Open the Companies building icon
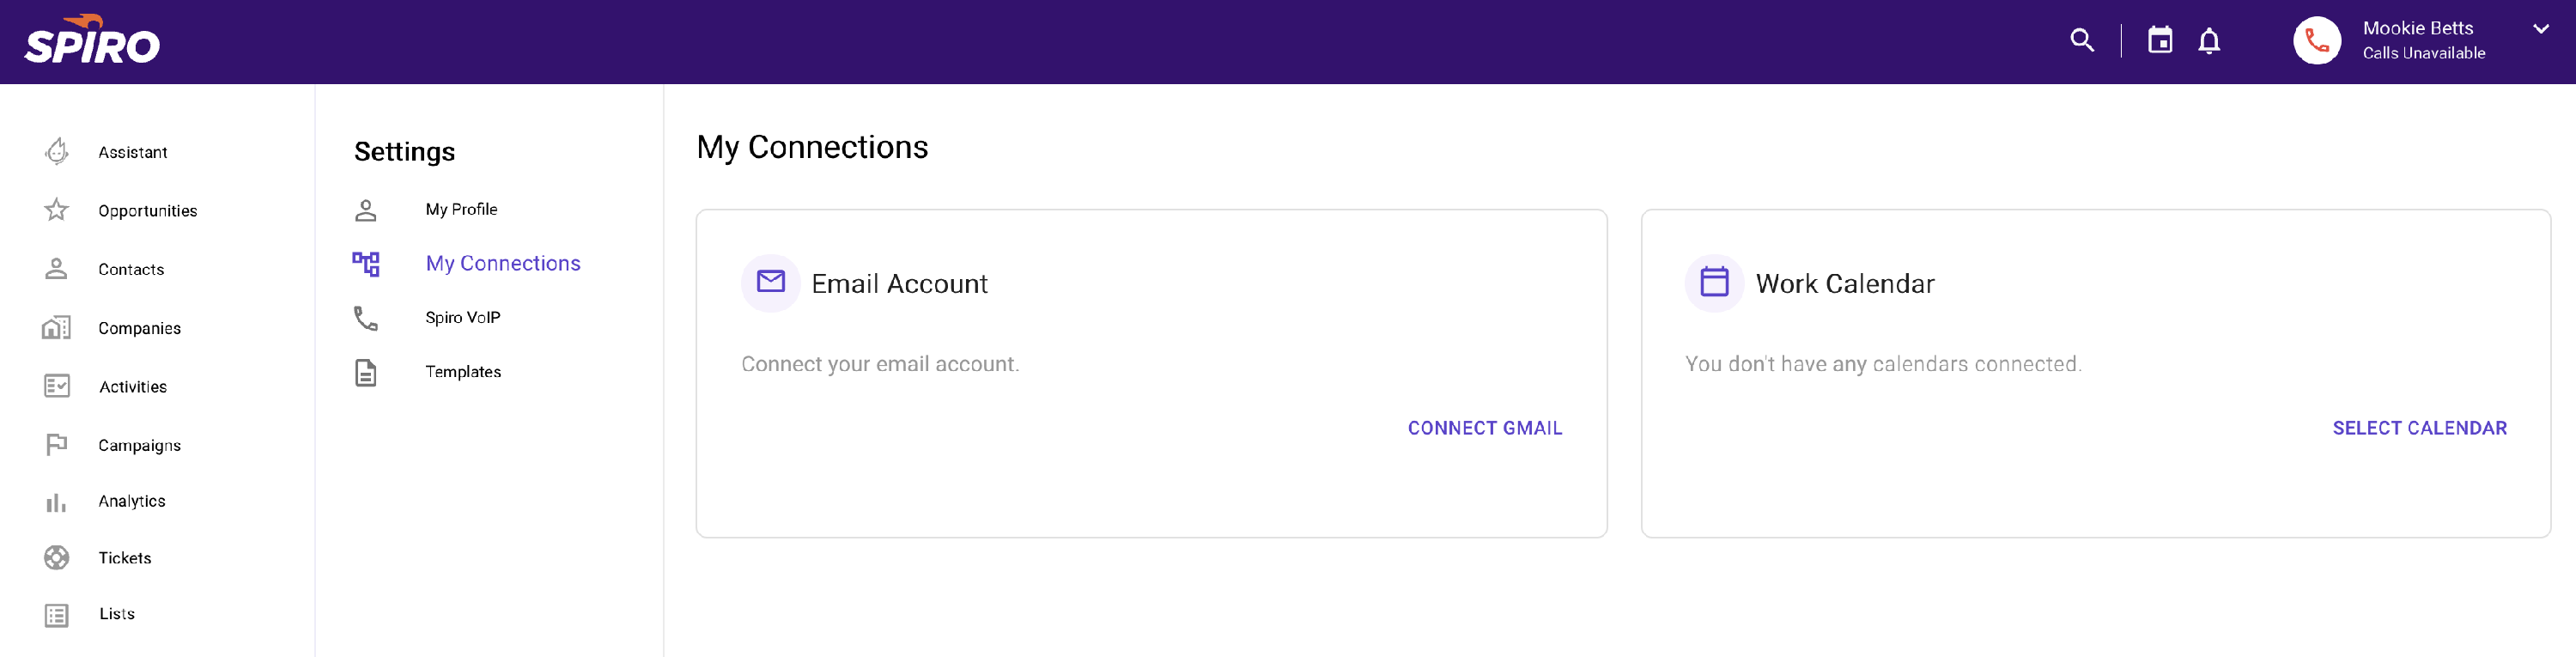Screen dimensions: 2576x657 (x=57, y=327)
